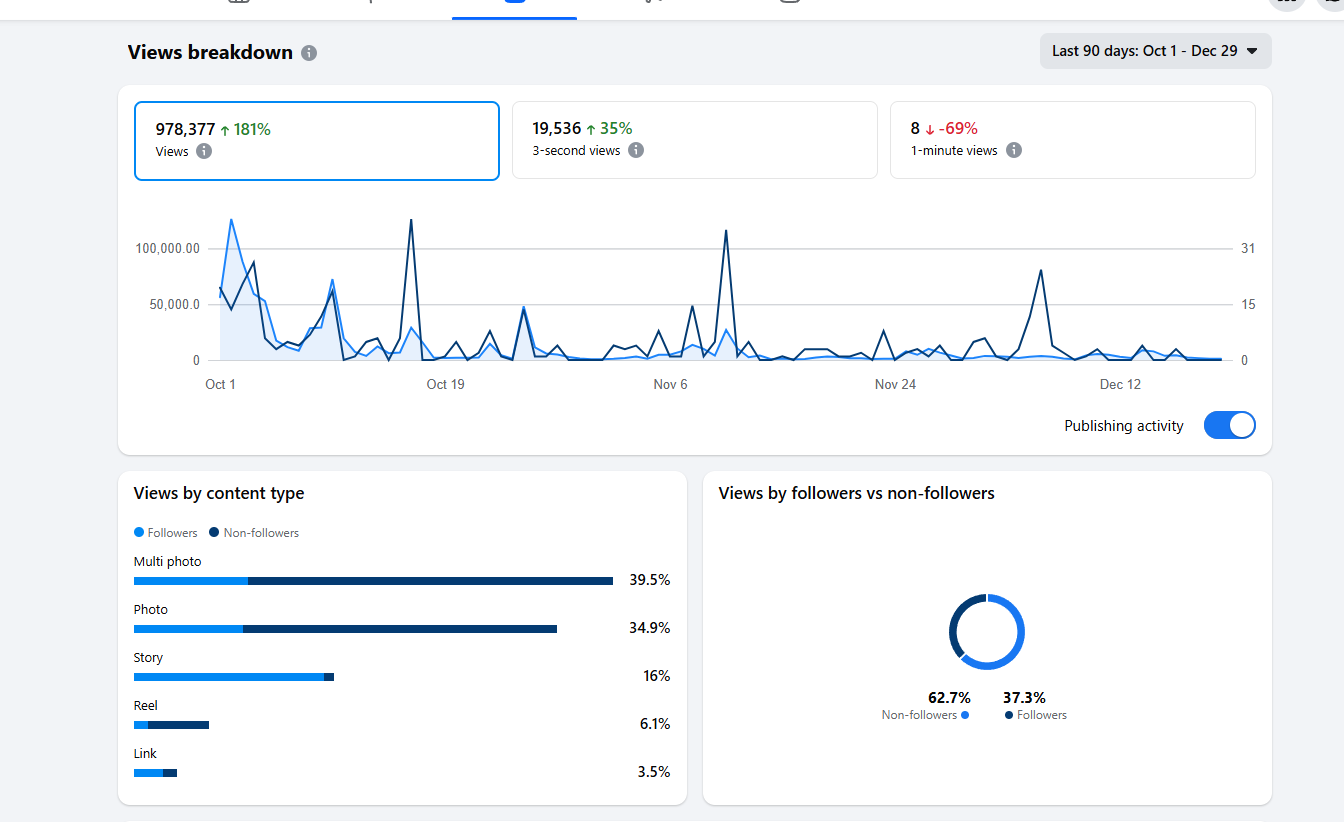Click the Followers legend dot under content type

click(x=139, y=533)
